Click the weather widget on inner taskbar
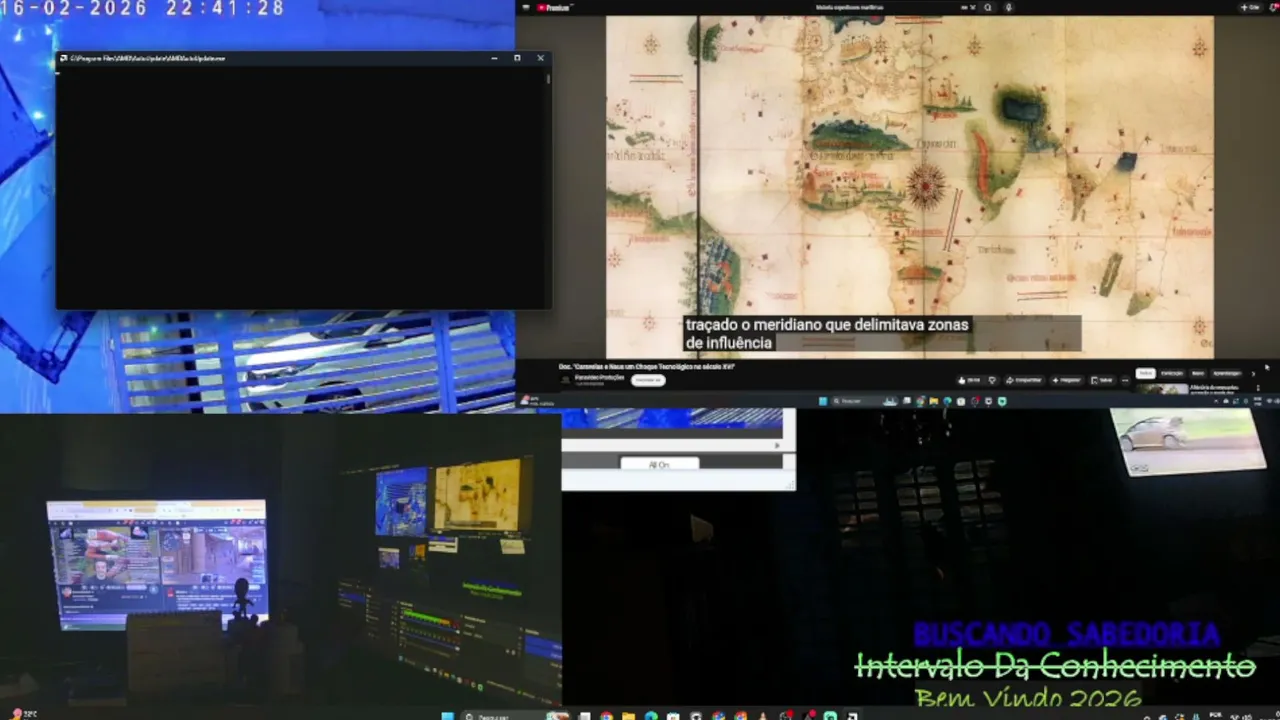 (x=535, y=401)
